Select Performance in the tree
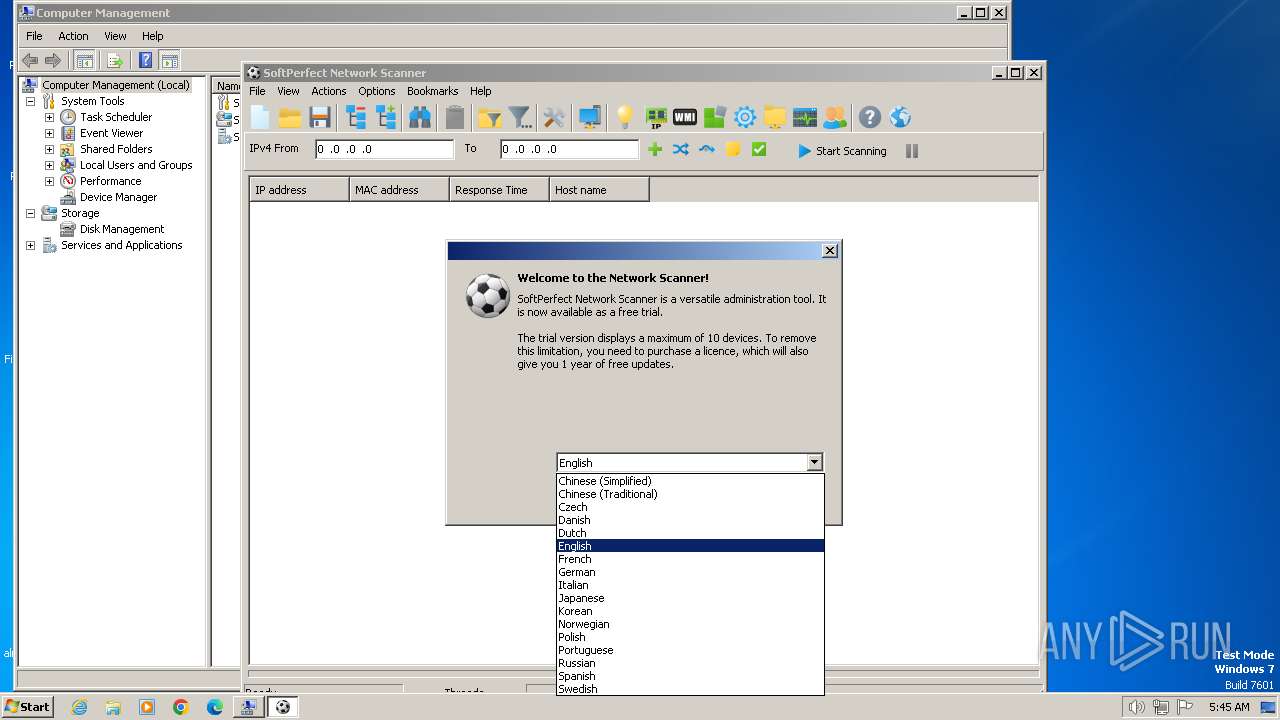The width and height of the screenshot is (1280, 720). [x=110, y=181]
